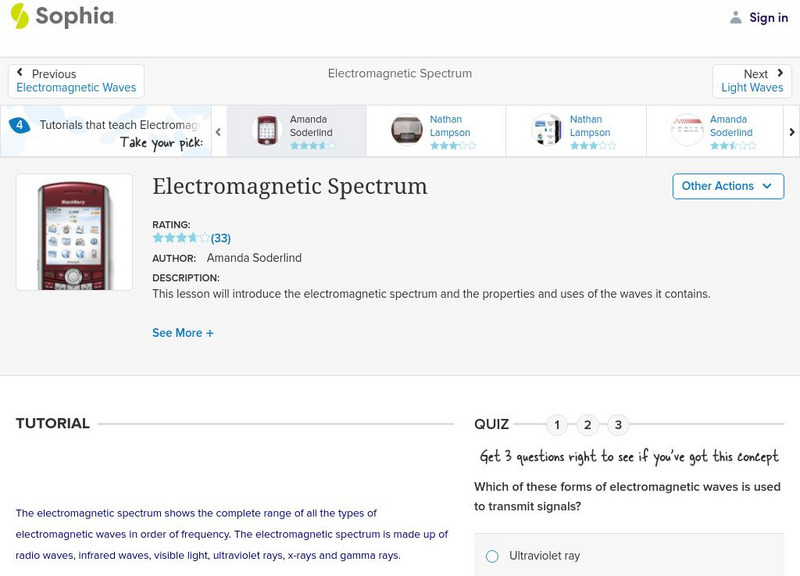Open the Other Actions dropdown
This screenshot has height=576, width=800.
[727, 186]
